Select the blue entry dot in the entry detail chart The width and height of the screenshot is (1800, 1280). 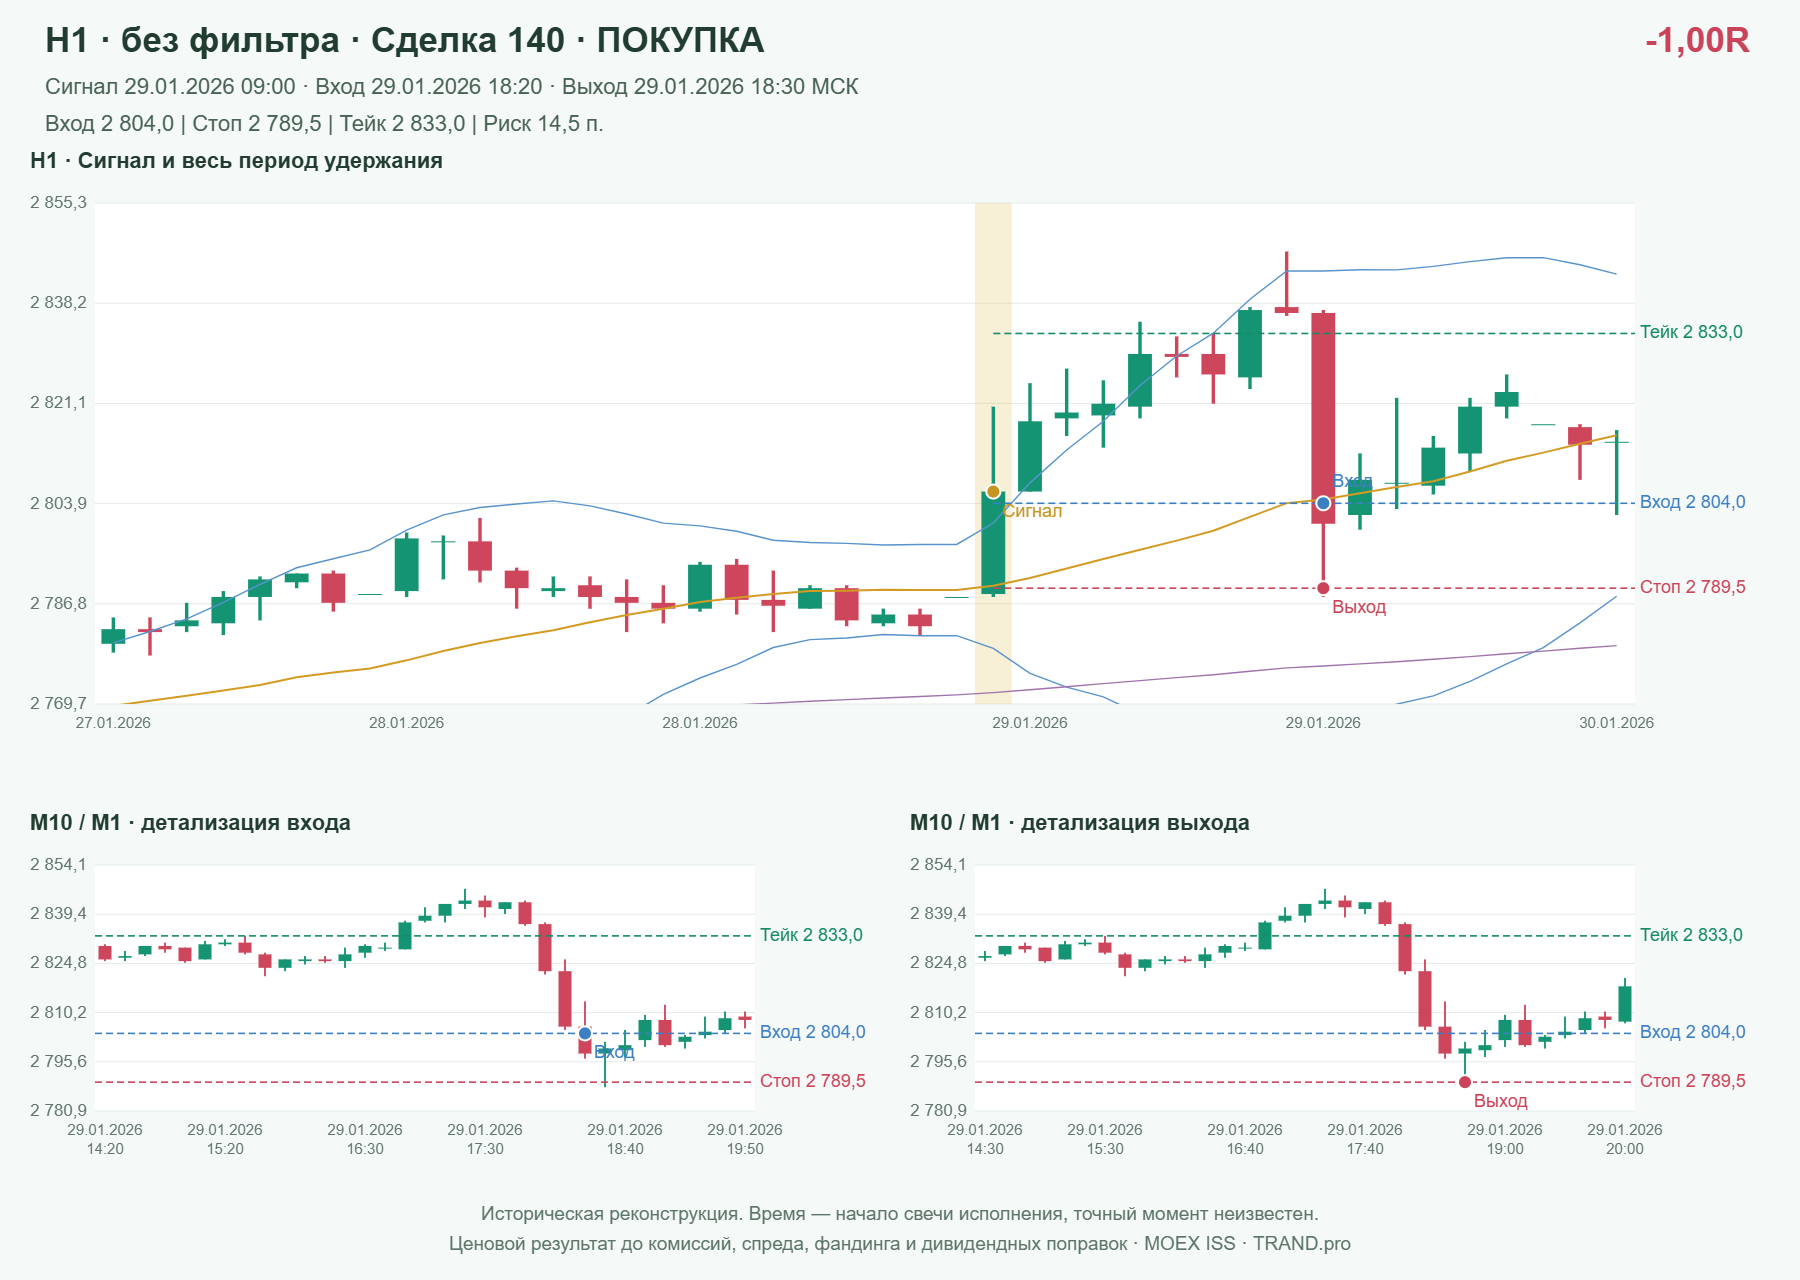pyautogui.click(x=585, y=1033)
